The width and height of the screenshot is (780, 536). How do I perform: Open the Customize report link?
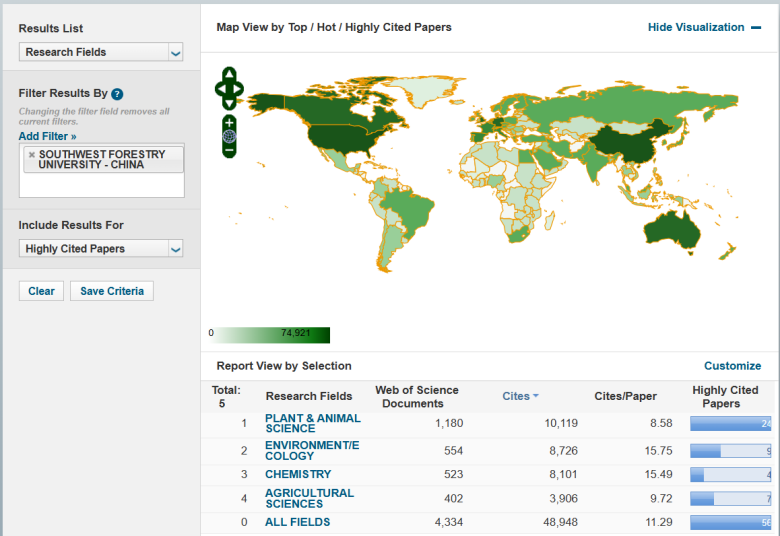pyautogui.click(x=732, y=366)
